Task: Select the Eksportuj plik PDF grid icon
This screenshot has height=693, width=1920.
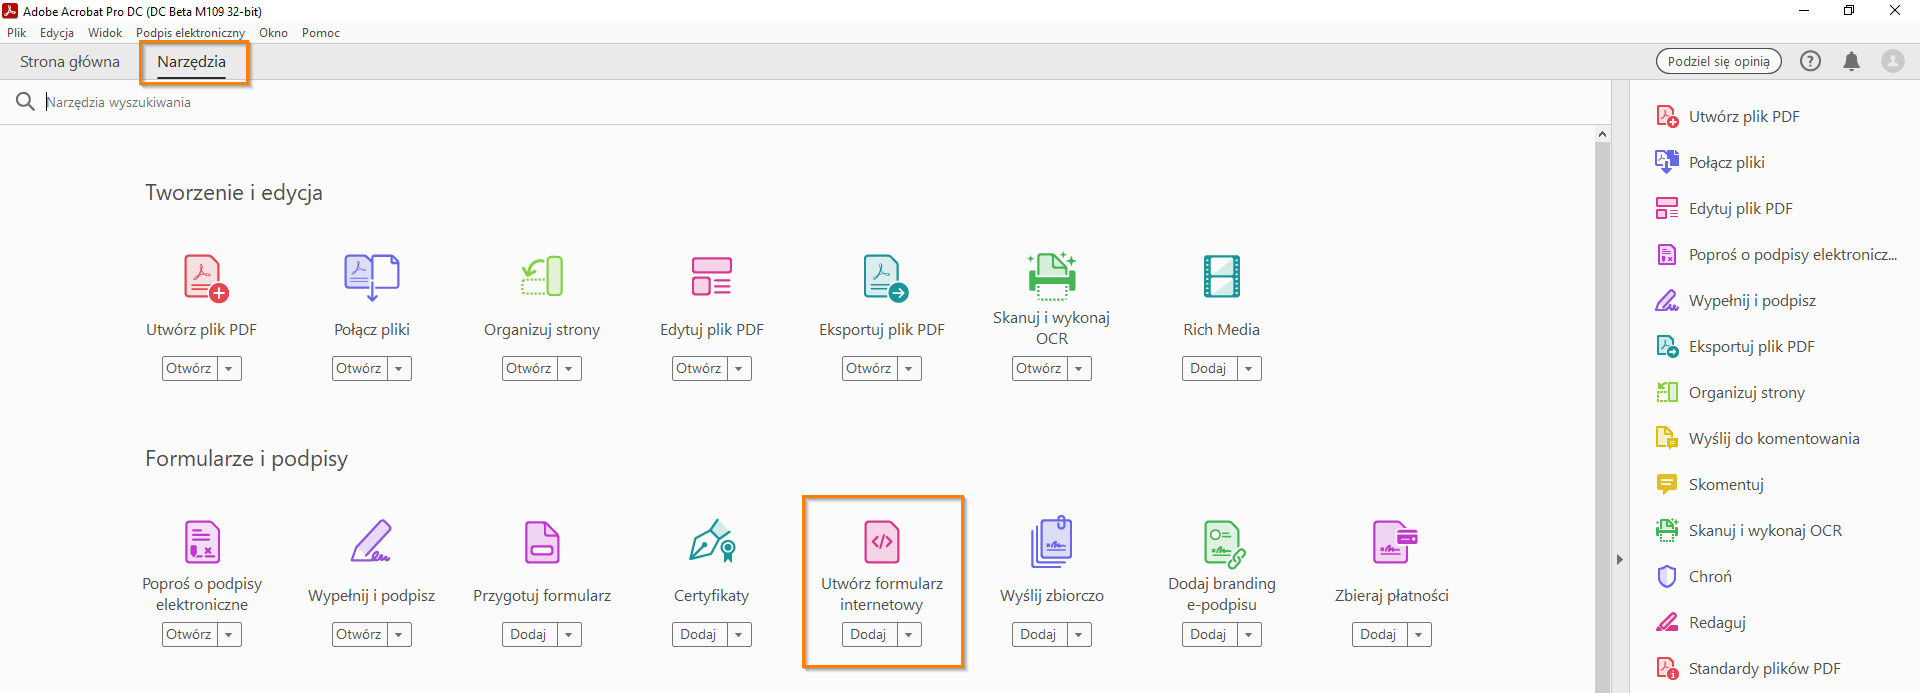Action: (x=885, y=277)
